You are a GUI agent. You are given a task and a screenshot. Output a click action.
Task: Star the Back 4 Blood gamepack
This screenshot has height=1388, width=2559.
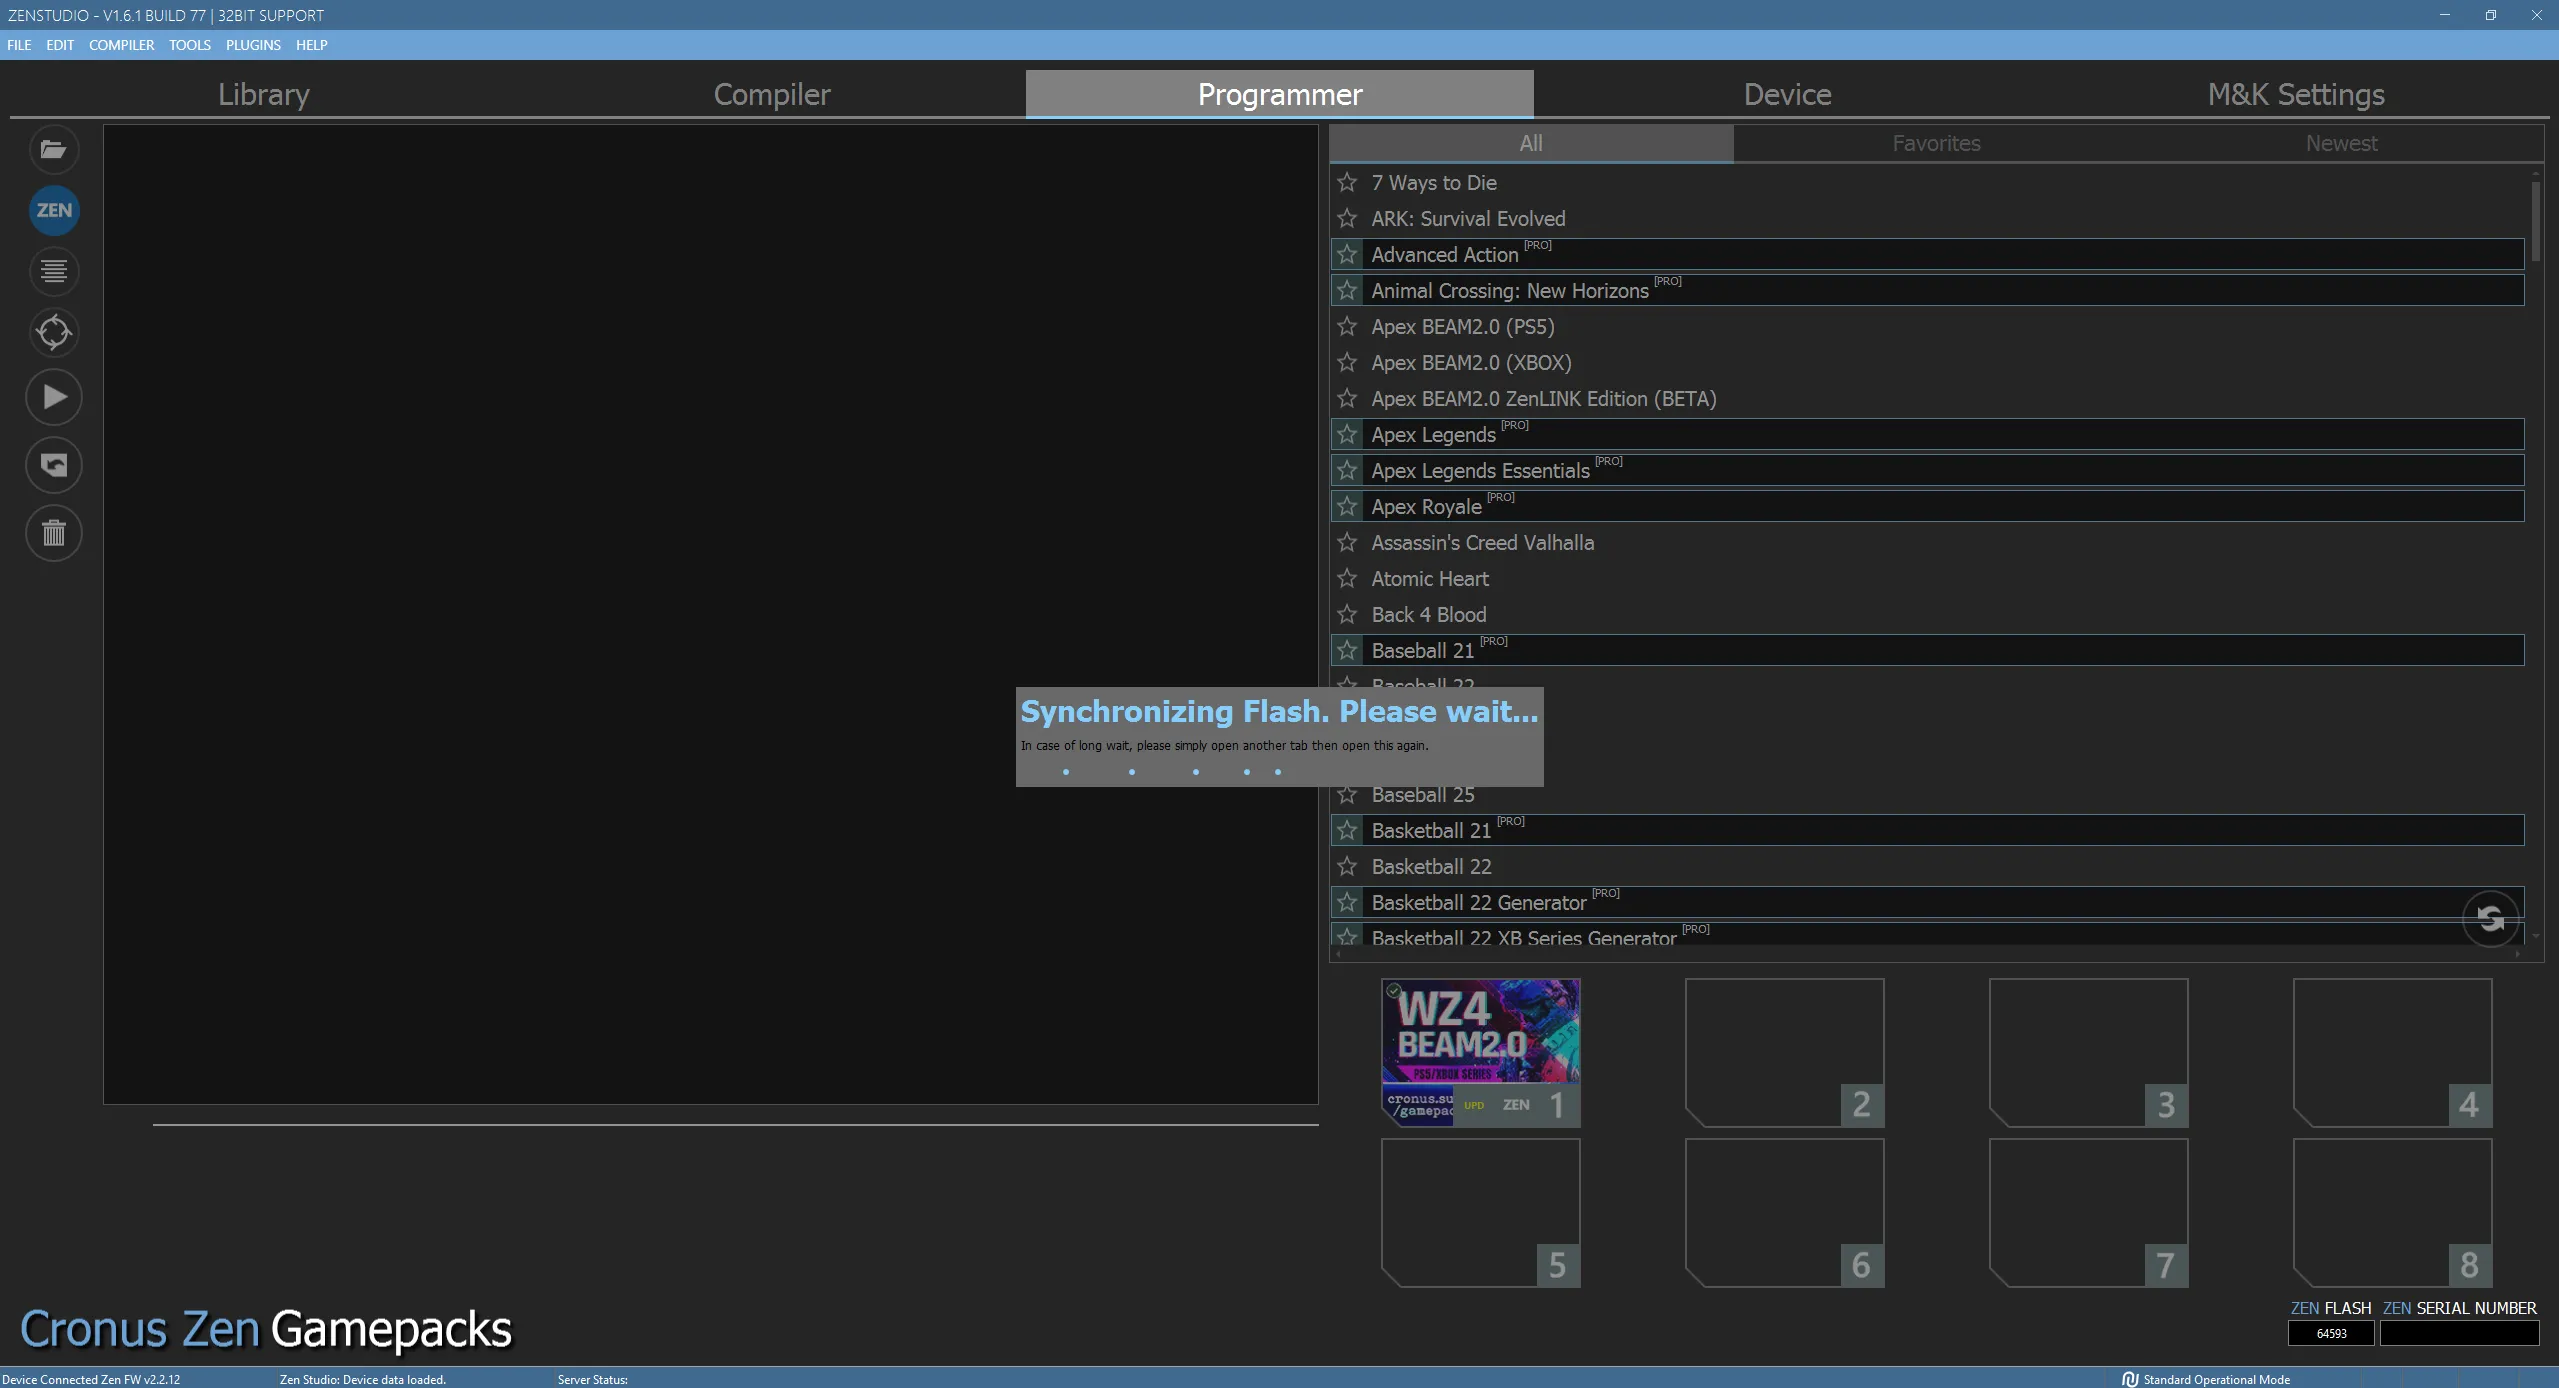tap(1347, 615)
